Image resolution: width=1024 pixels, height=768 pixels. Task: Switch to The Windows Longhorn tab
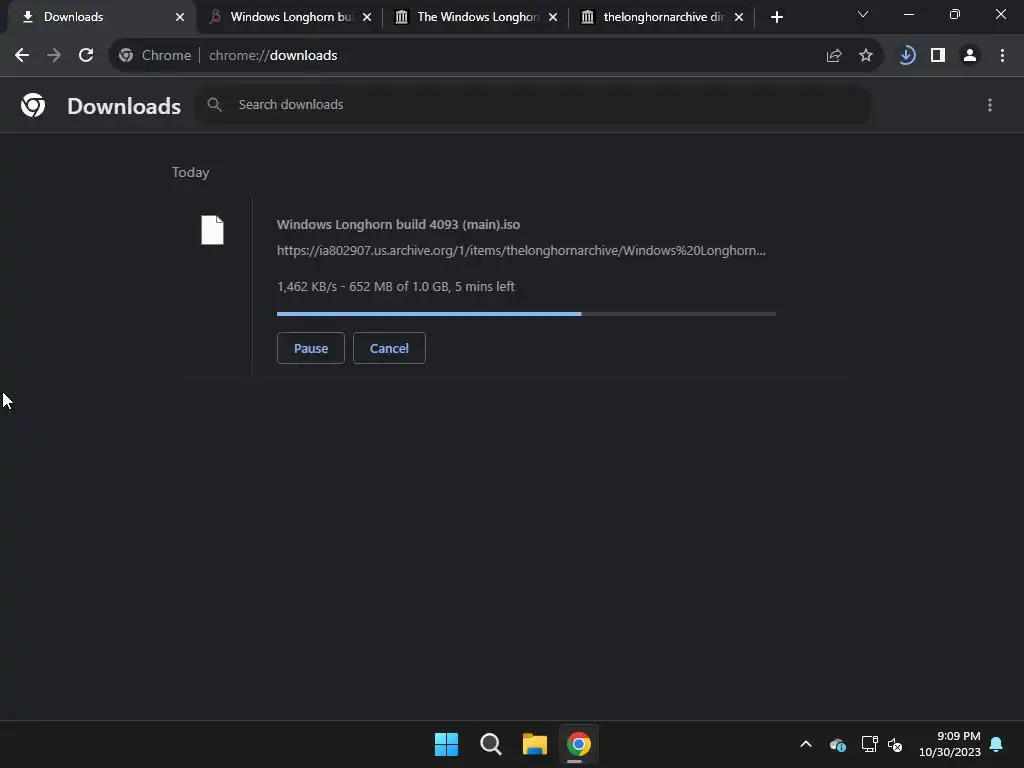(477, 17)
